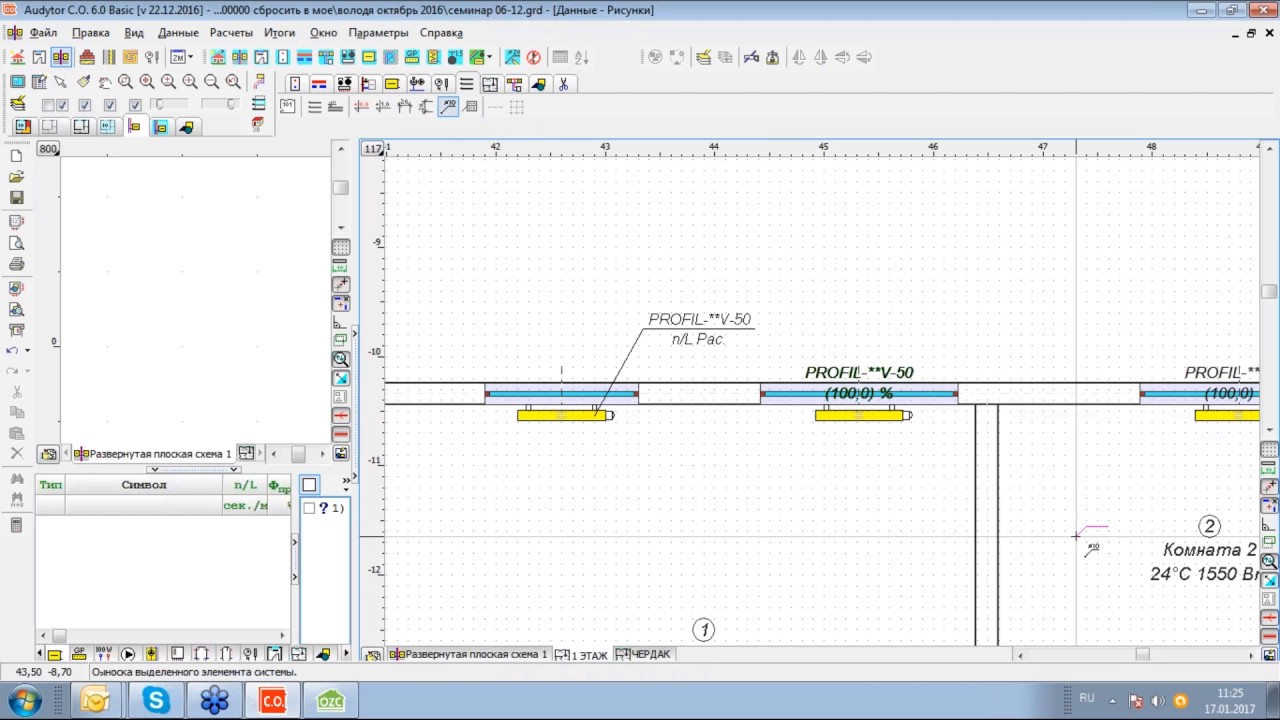The width and height of the screenshot is (1280, 720).
Task: Open Skype from the taskbar
Action: click(x=155, y=700)
